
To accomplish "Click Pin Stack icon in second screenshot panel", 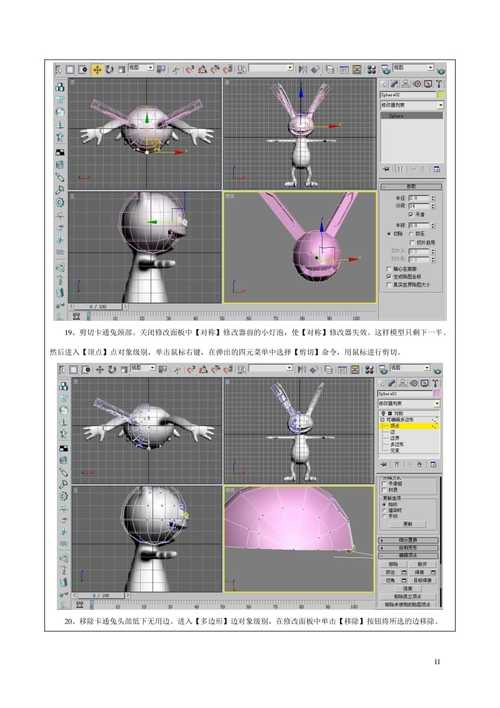I will pyautogui.click(x=383, y=465).
